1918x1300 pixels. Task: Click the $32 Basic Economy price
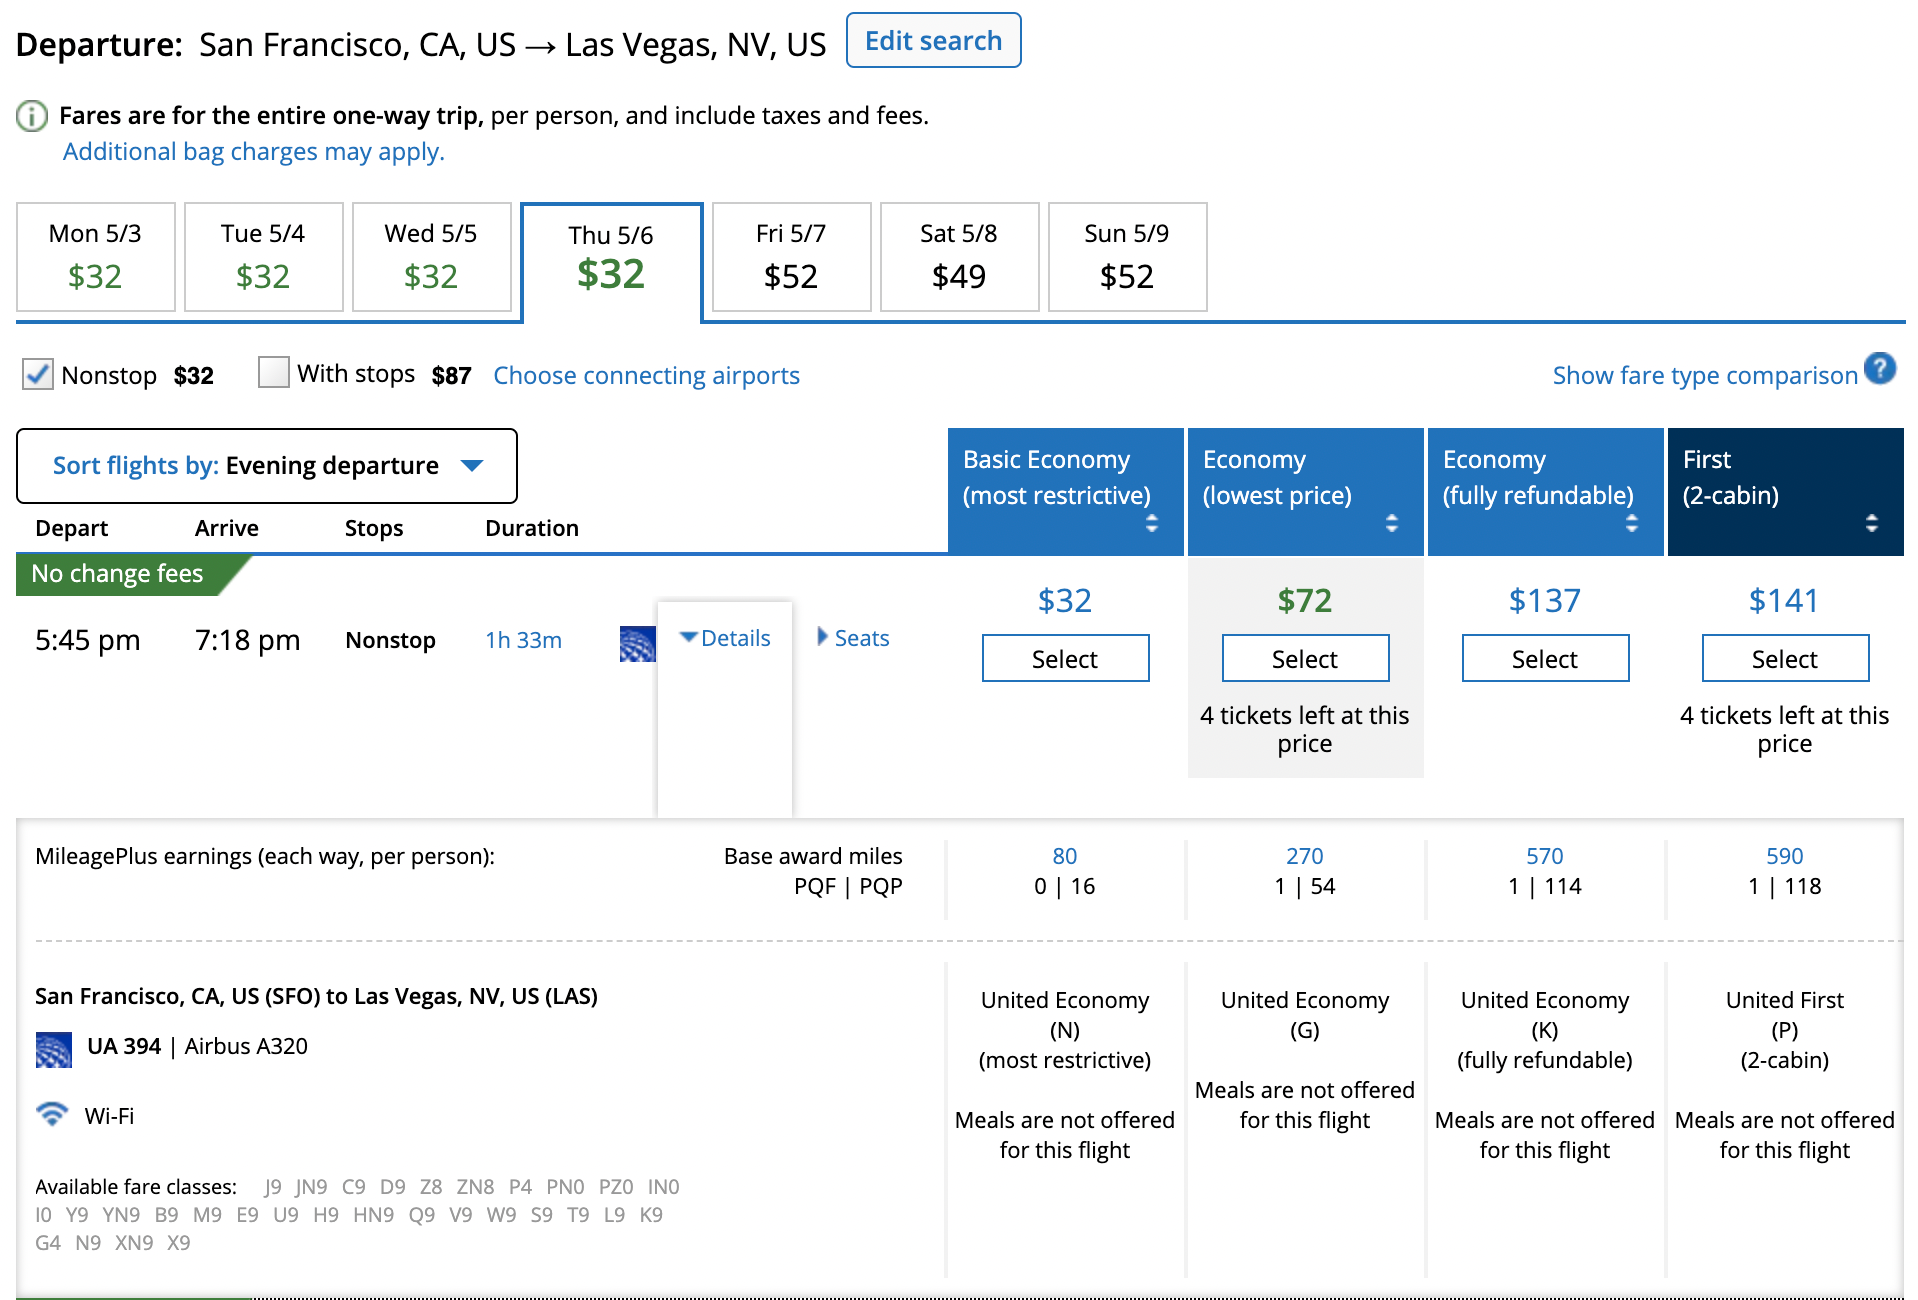pos(1065,601)
